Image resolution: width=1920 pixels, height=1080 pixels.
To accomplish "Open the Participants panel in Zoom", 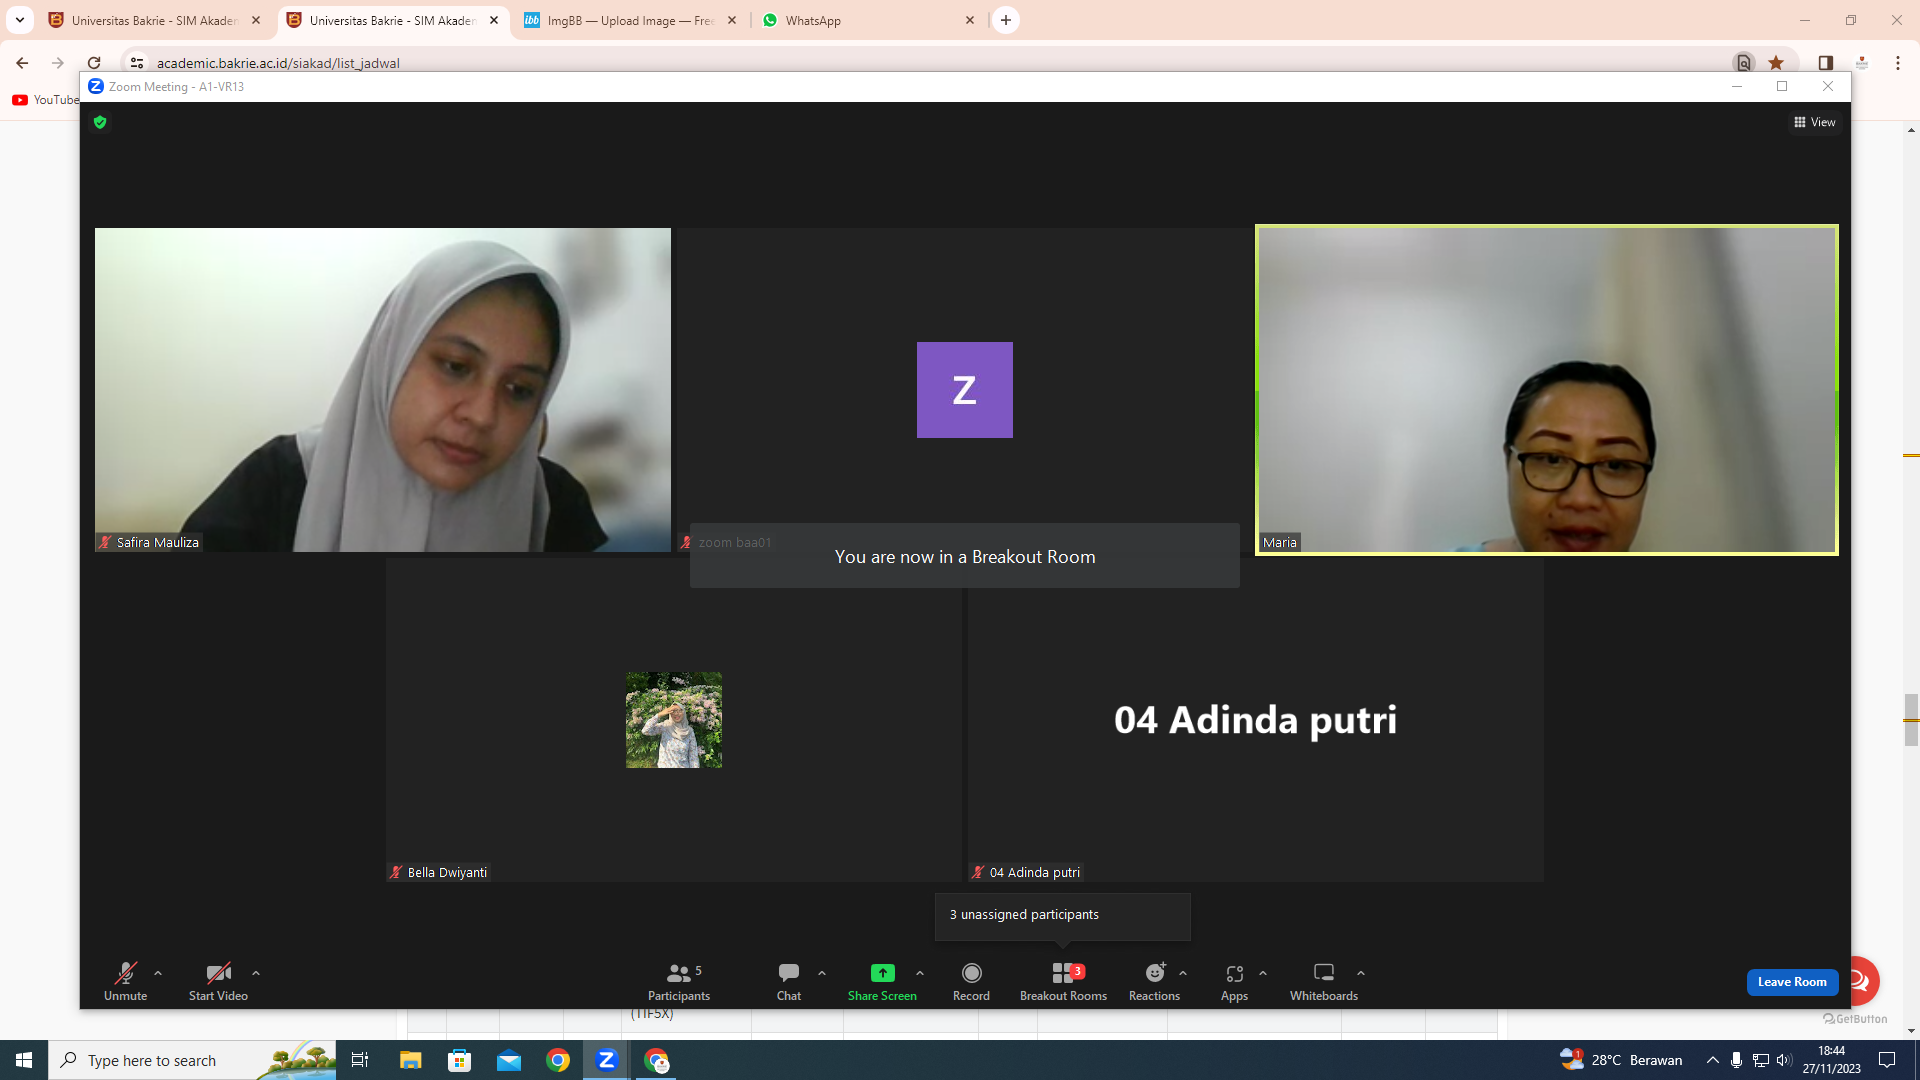I will tap(679, 982).
